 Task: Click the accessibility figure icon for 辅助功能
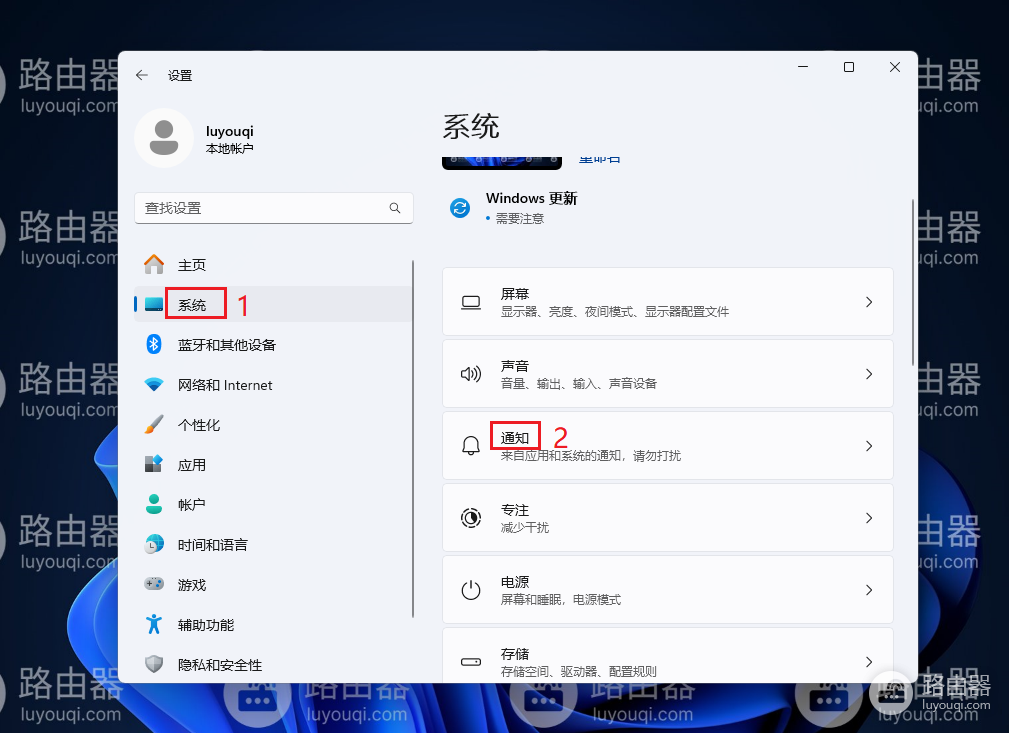click(154, 624)
